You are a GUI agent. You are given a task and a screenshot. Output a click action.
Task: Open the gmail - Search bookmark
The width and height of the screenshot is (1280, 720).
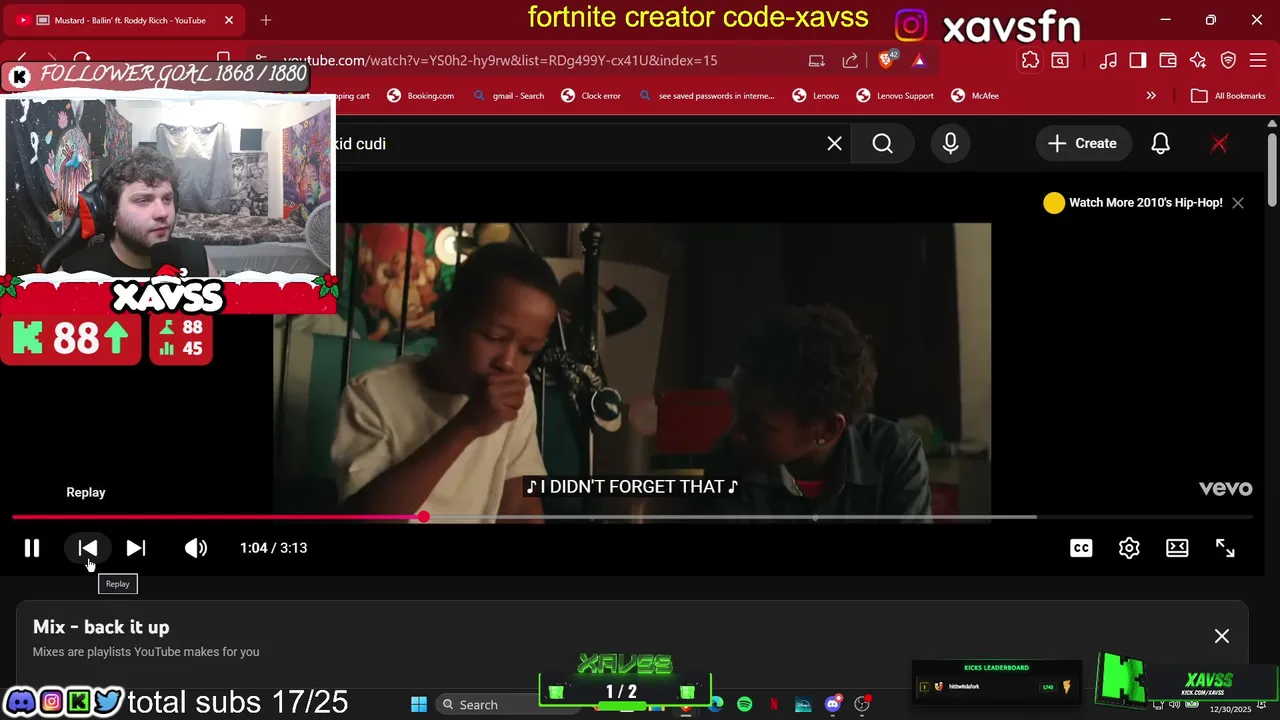tap(508, 96)
